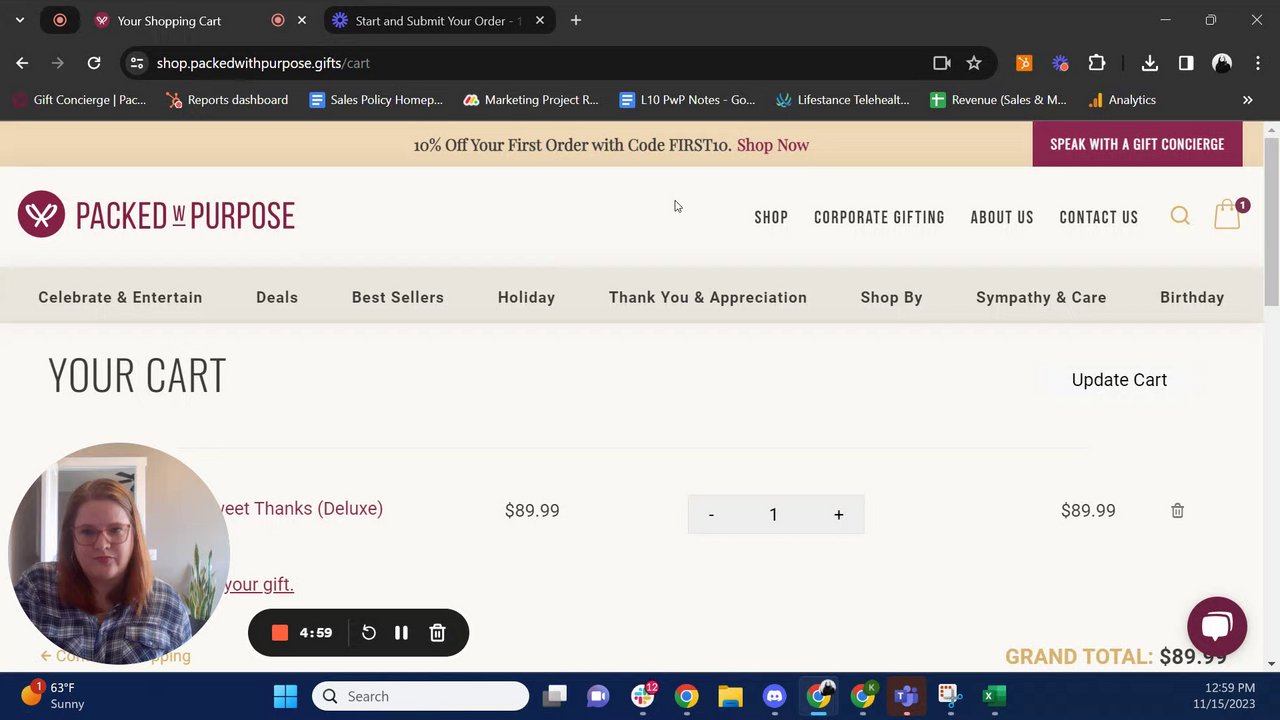Open Lifestance Telehealth bookmark
This screenshot has height=720, width=1280.
click(x=843, y=100)
